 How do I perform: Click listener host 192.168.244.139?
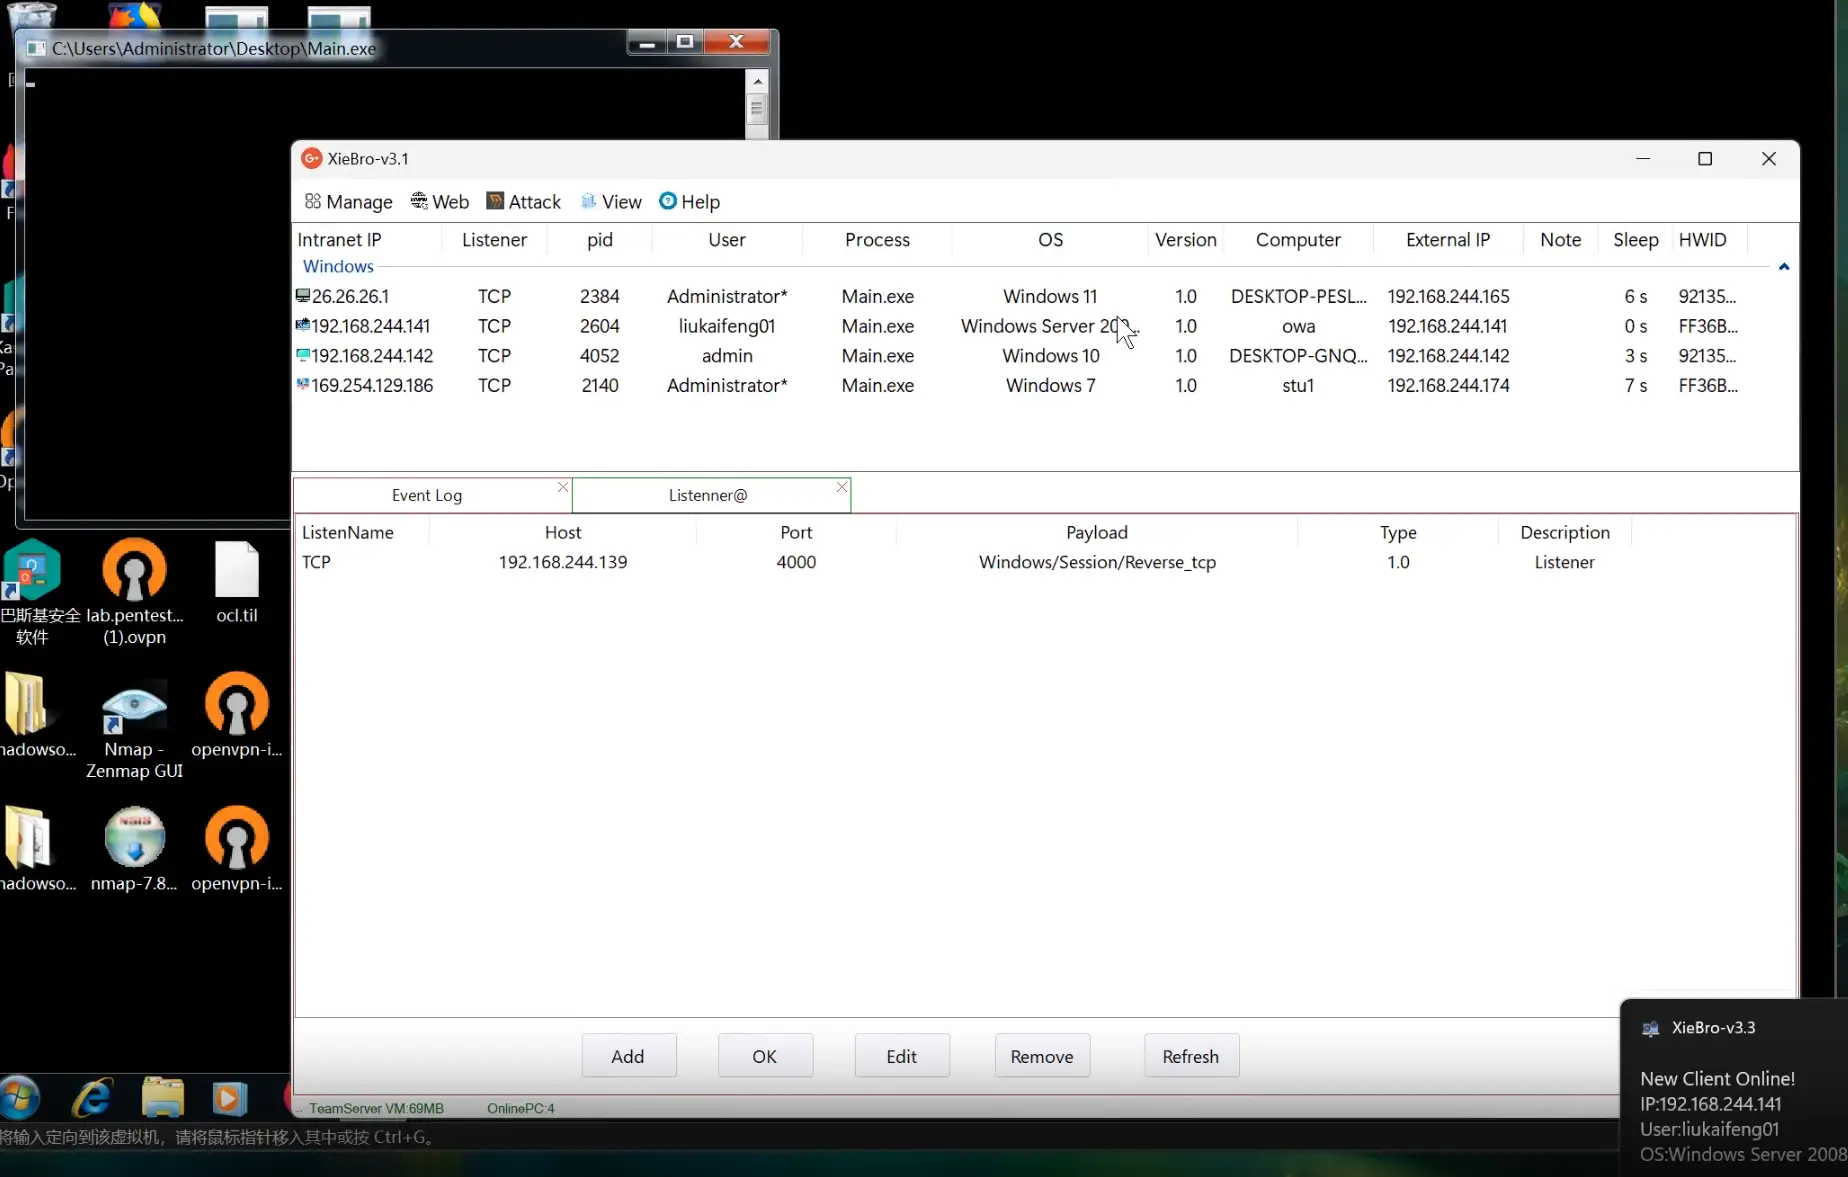563,562
